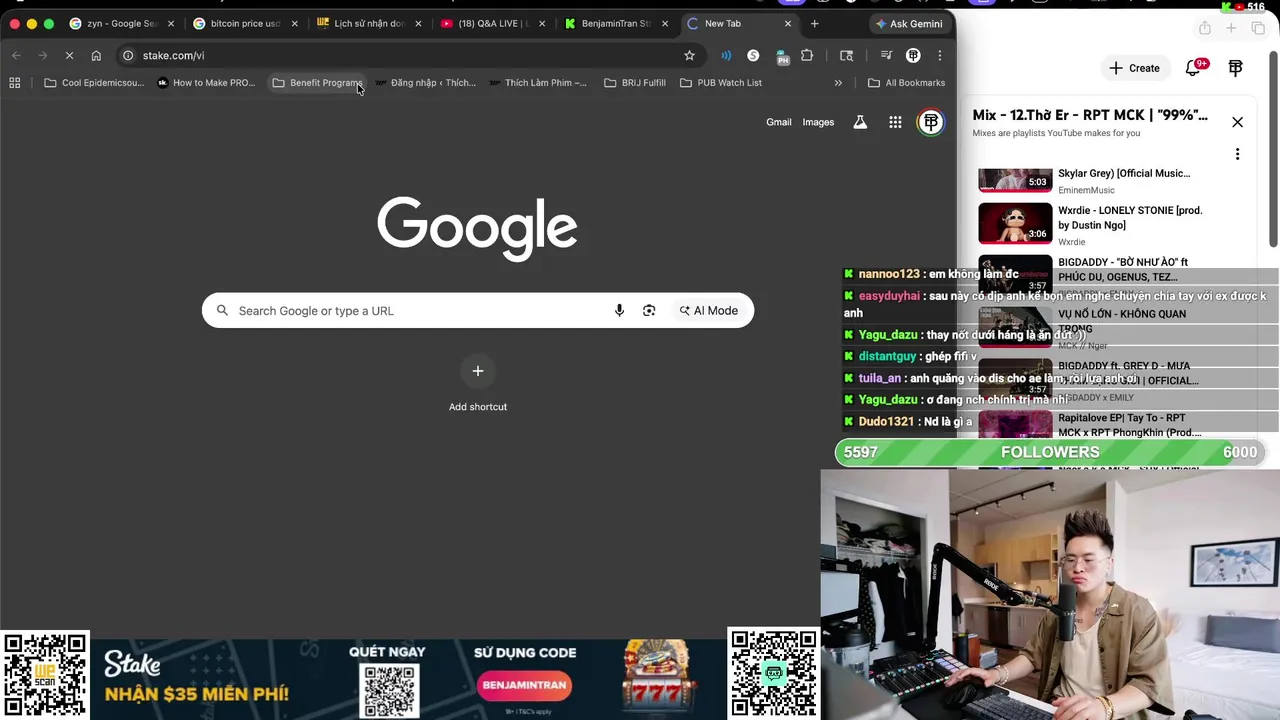The height and width of the screenshot is (720, 1280).
Task: Show hidden bookmarks overflow chevron
Action: click(838, 83)
